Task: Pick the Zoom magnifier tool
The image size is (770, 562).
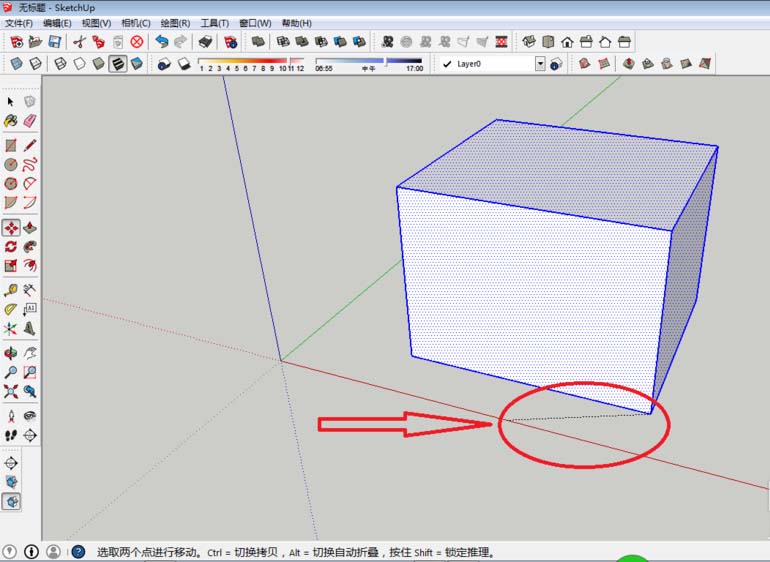Action: (x=11, y=372)
